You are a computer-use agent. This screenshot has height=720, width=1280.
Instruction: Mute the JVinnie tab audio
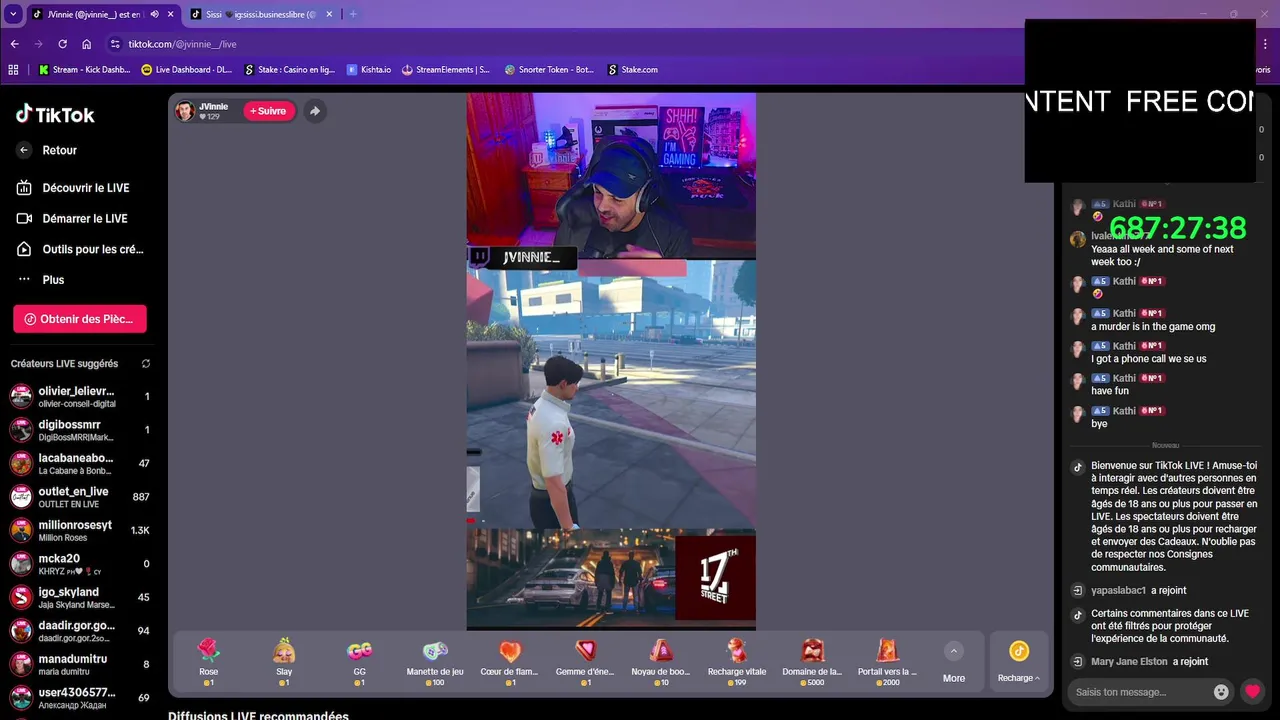click(x=154, y=15)
